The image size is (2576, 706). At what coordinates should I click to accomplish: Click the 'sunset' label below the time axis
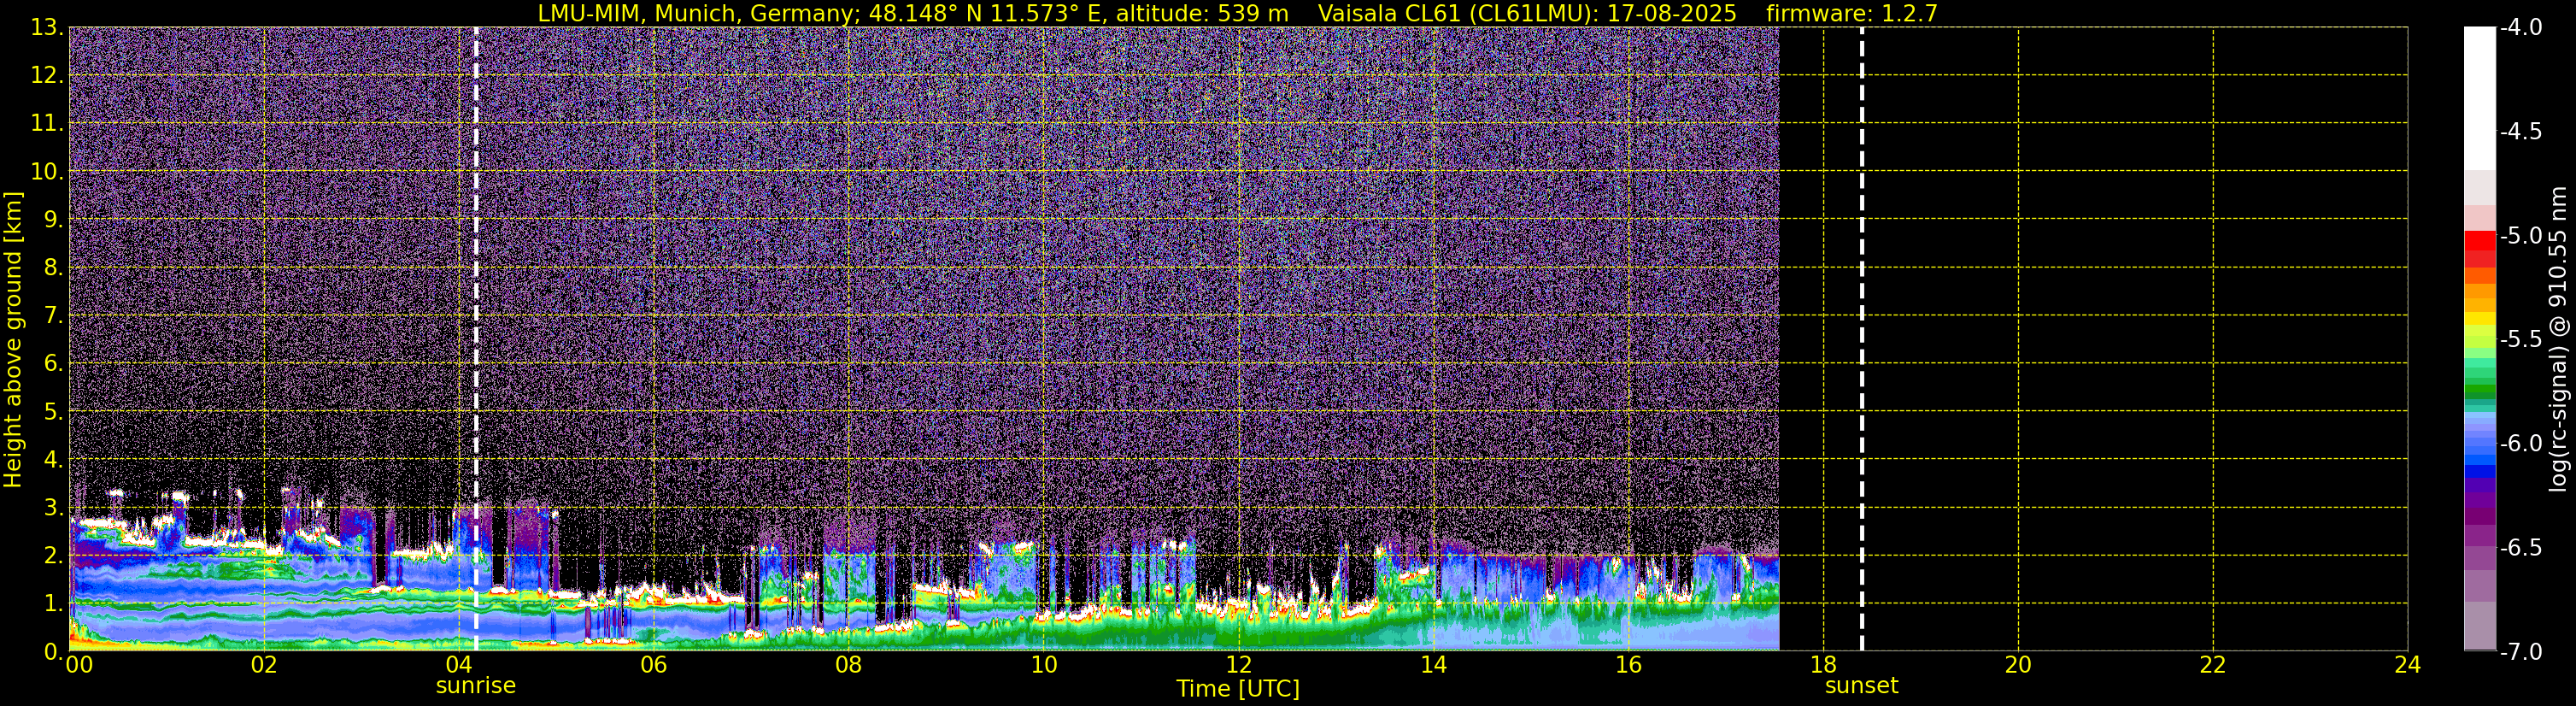[x=1861, y=686]
